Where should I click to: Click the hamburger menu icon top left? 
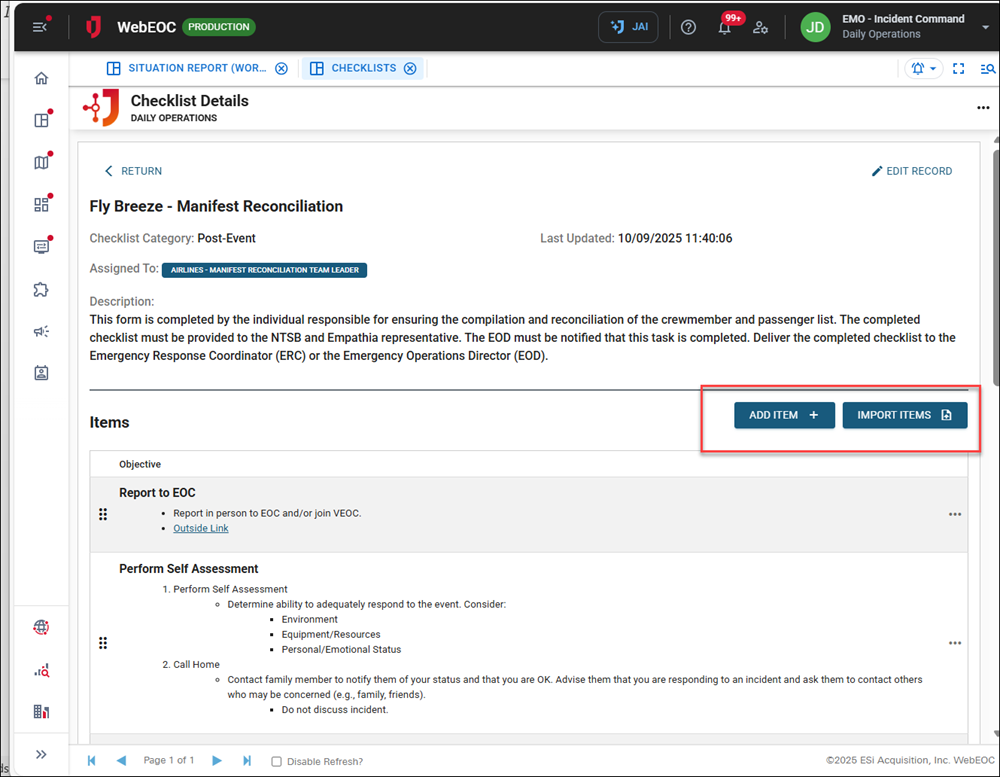click(x=40, y=26)
